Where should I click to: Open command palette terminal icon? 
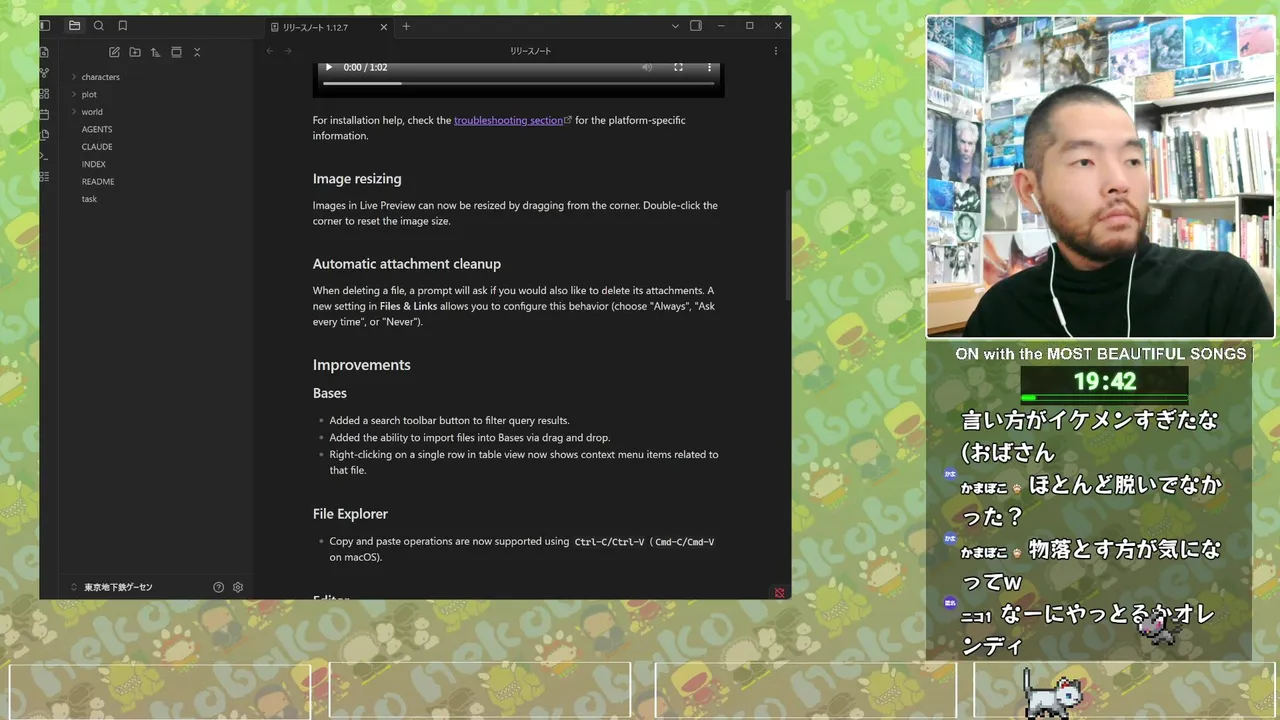pyautogui.click(x=44, y=156)
